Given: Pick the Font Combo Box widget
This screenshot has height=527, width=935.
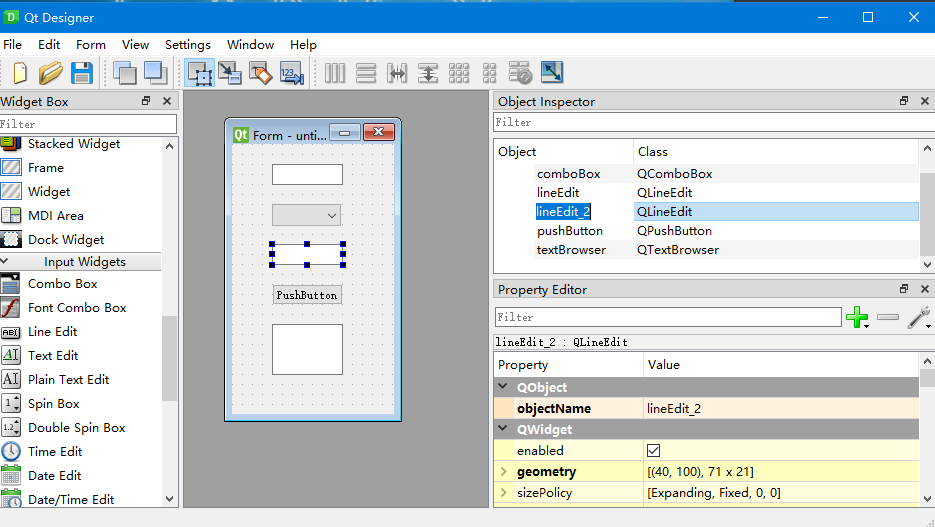Looking at the screenshot, I should coord(77,308).
